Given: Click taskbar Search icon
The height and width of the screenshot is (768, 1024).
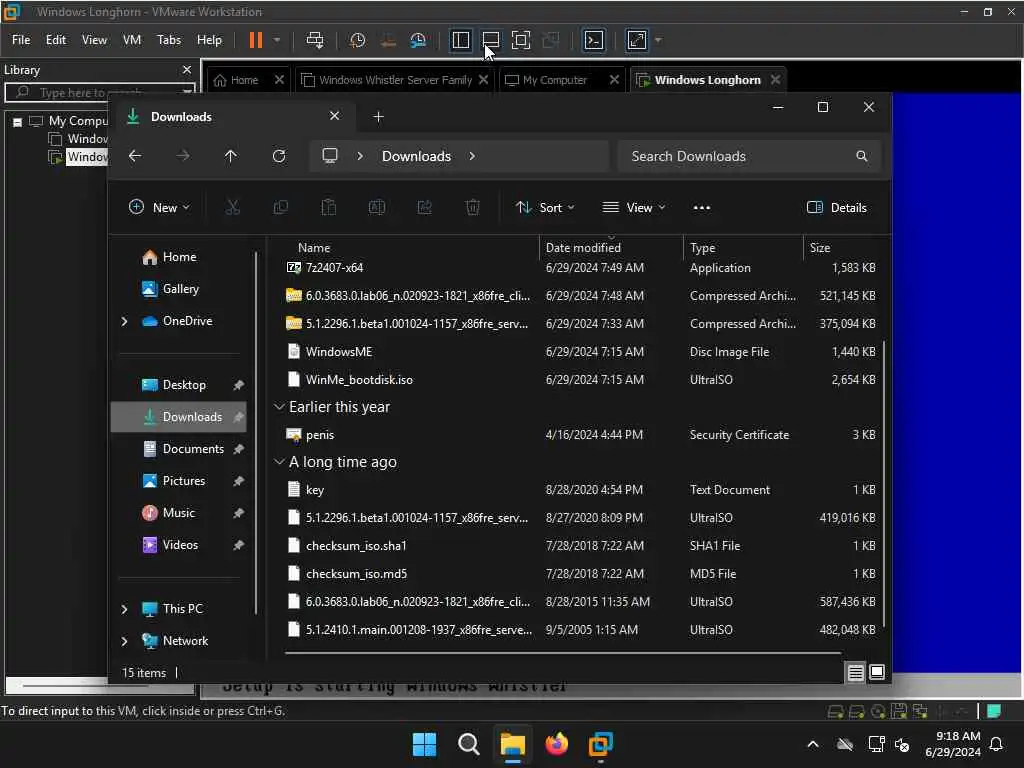Looking at the screenshot, I should click(x=469, y=744).
